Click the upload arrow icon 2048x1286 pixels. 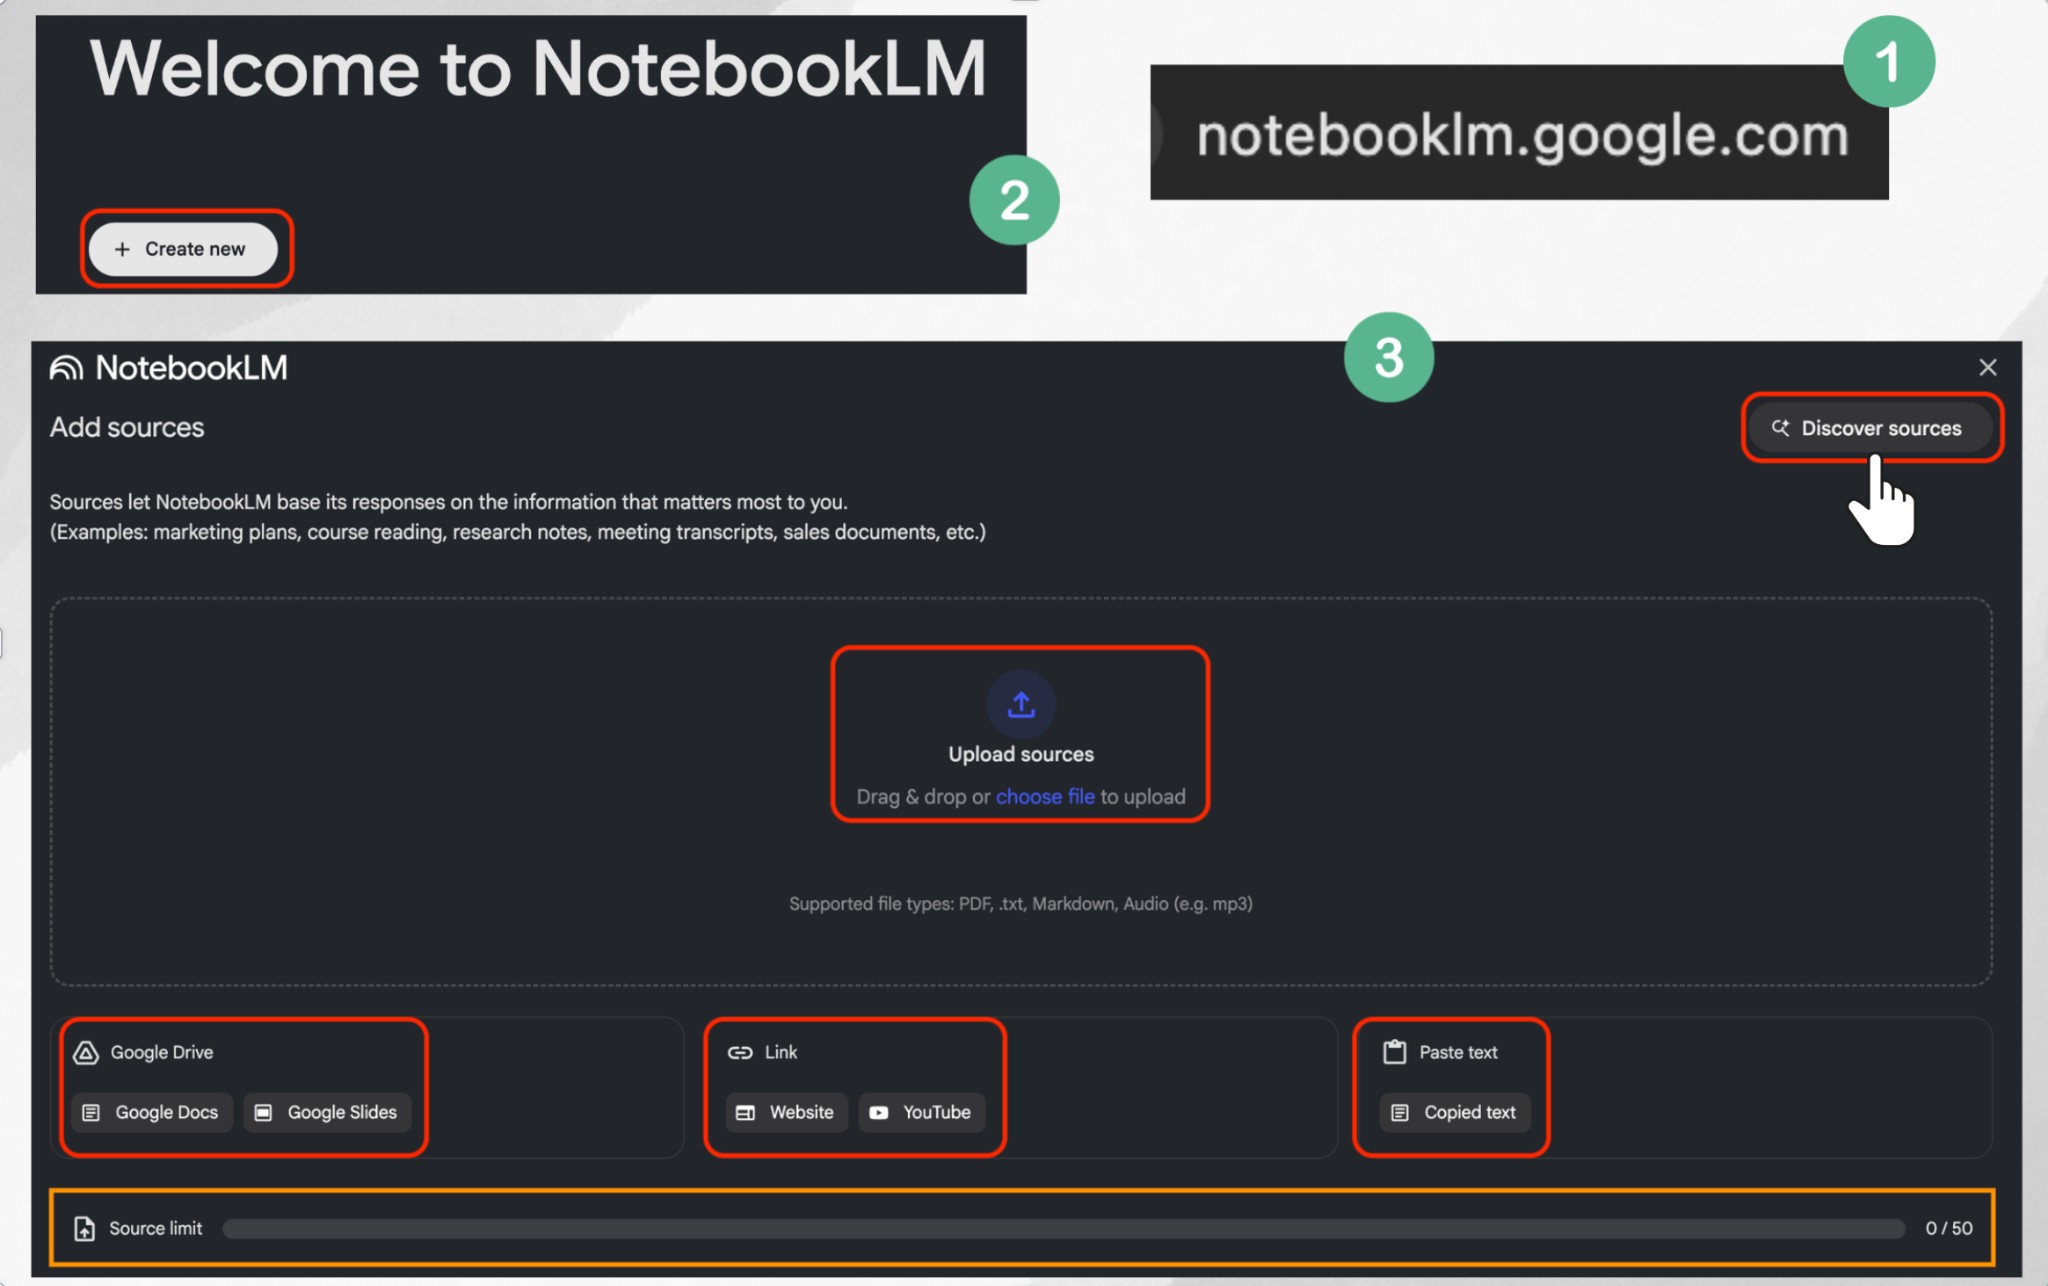tap(1021, 705)
